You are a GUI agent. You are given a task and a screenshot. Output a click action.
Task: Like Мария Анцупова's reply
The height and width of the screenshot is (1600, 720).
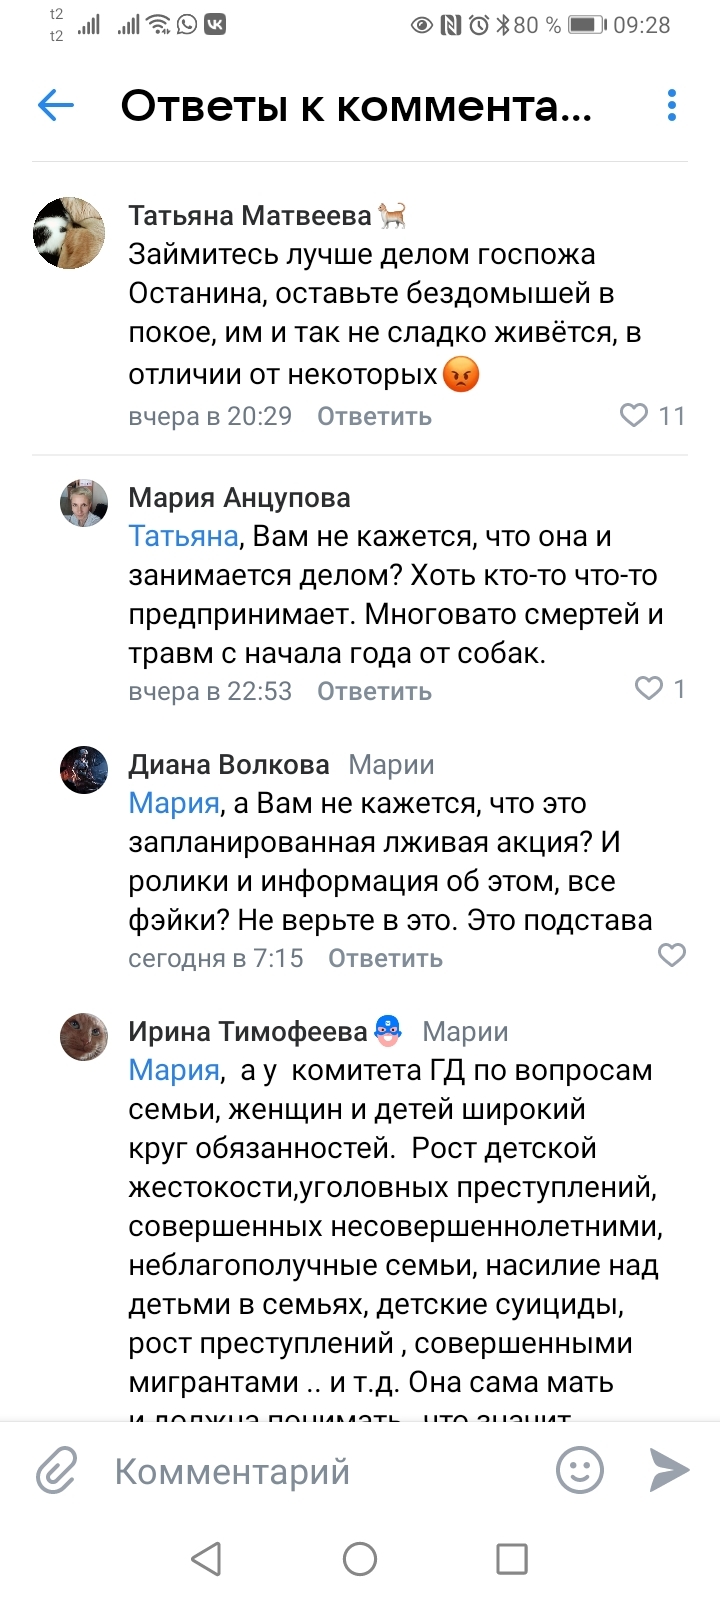click(649, 688)
